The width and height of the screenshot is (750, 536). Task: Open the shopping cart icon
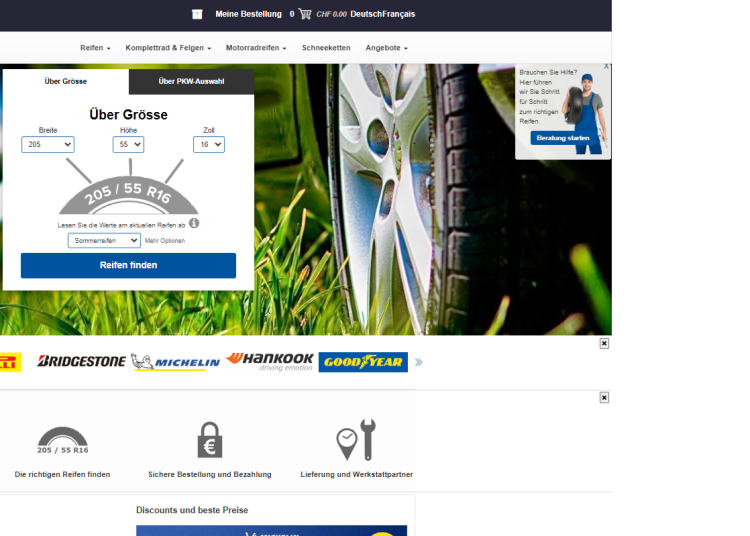coord(305,14)
